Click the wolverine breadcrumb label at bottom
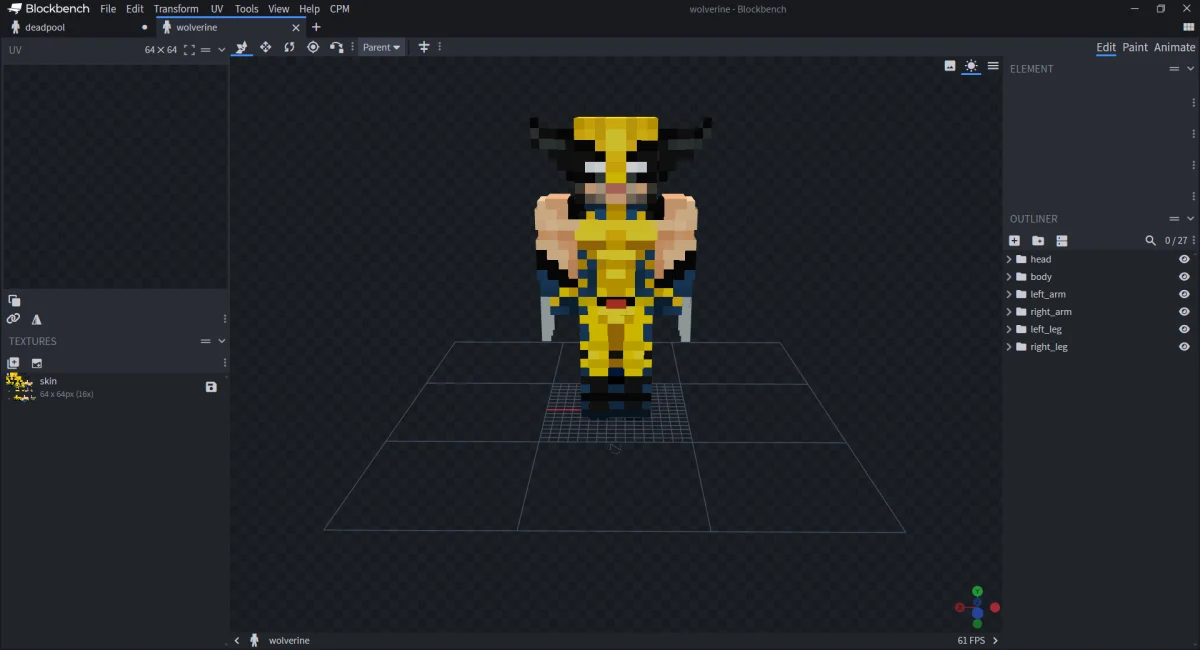The image size is (1200, 650). click(289, 640)
